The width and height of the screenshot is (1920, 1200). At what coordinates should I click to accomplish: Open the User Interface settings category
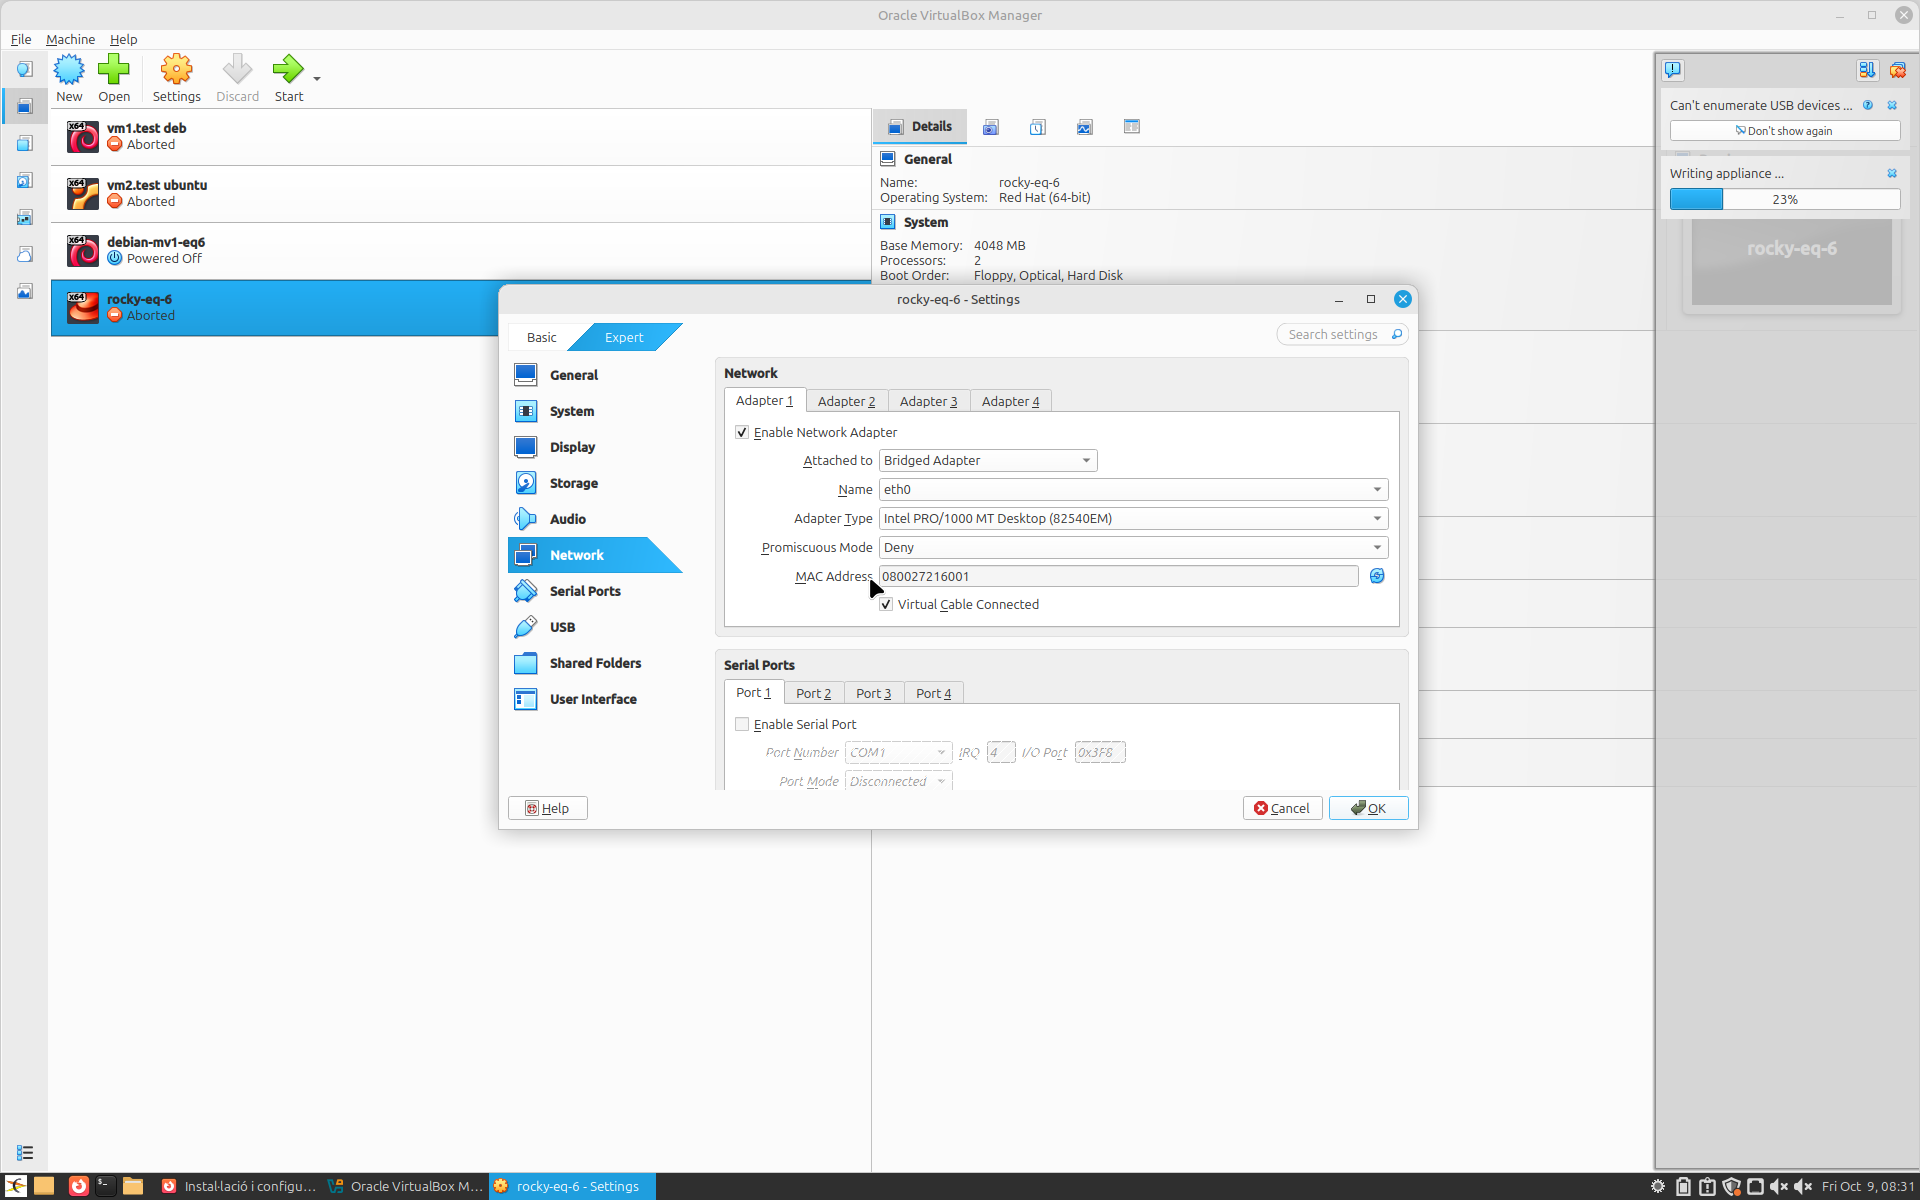(595, 699)
